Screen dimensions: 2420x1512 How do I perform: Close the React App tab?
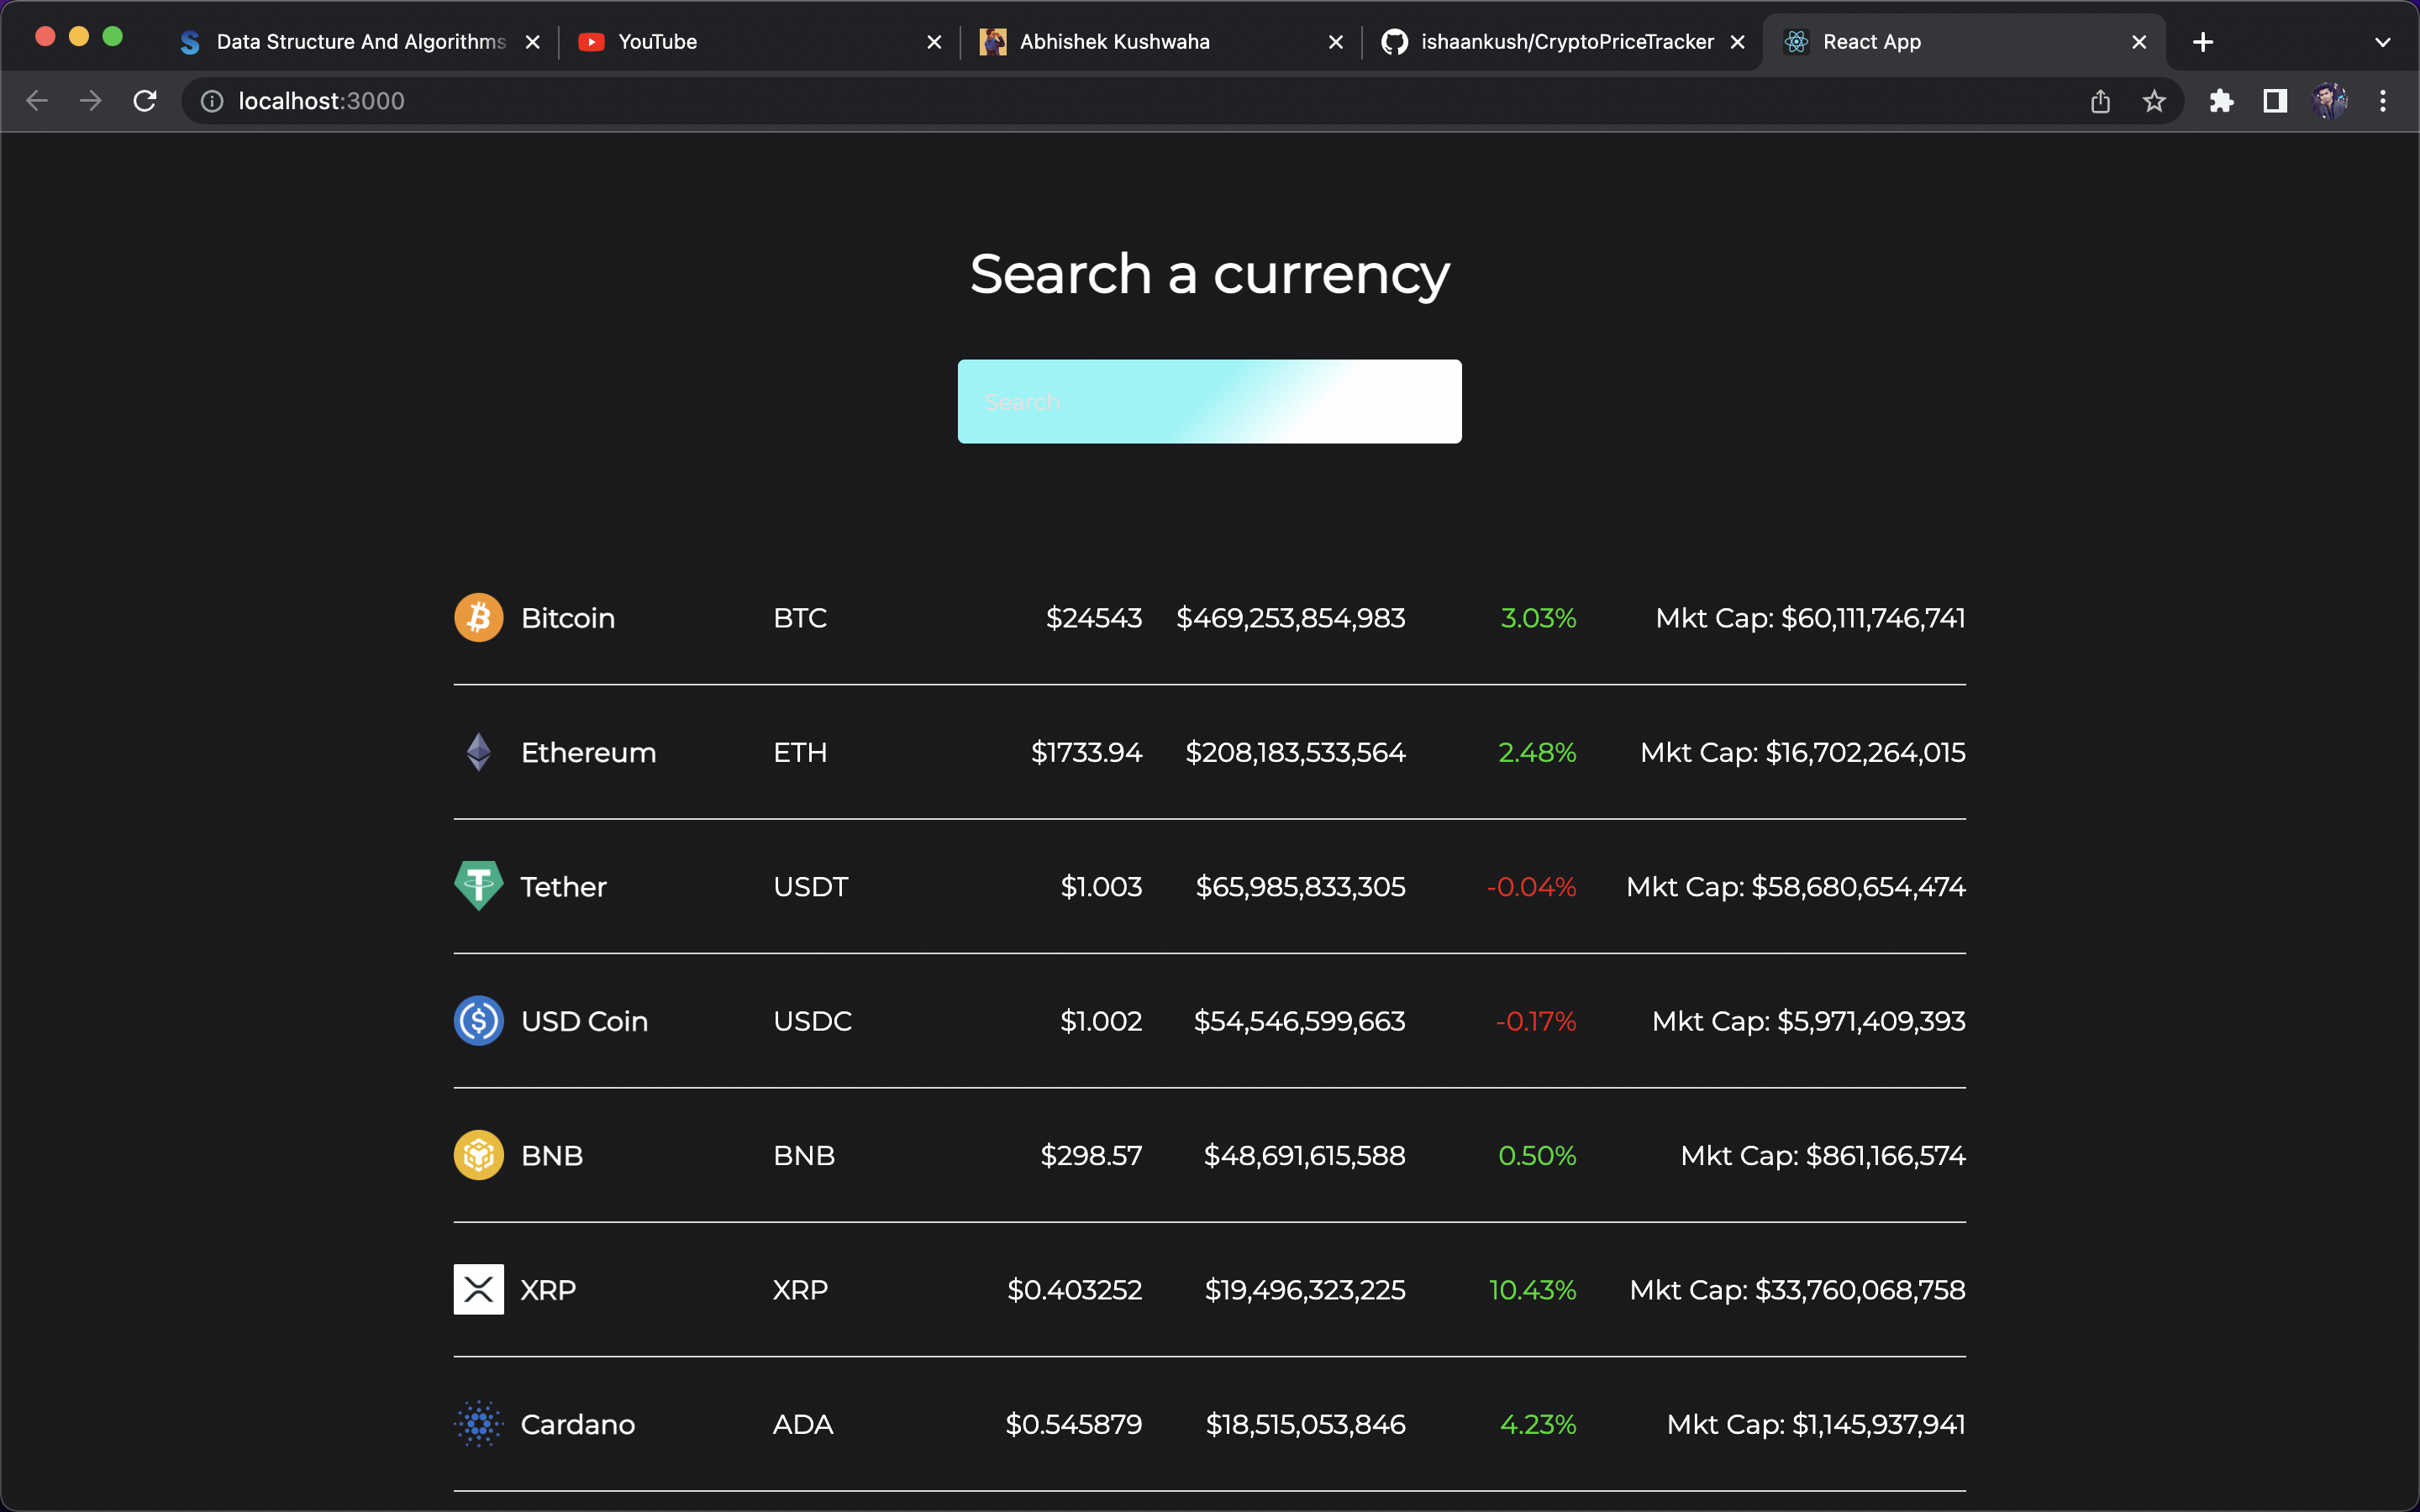(x=2139, y=42)
